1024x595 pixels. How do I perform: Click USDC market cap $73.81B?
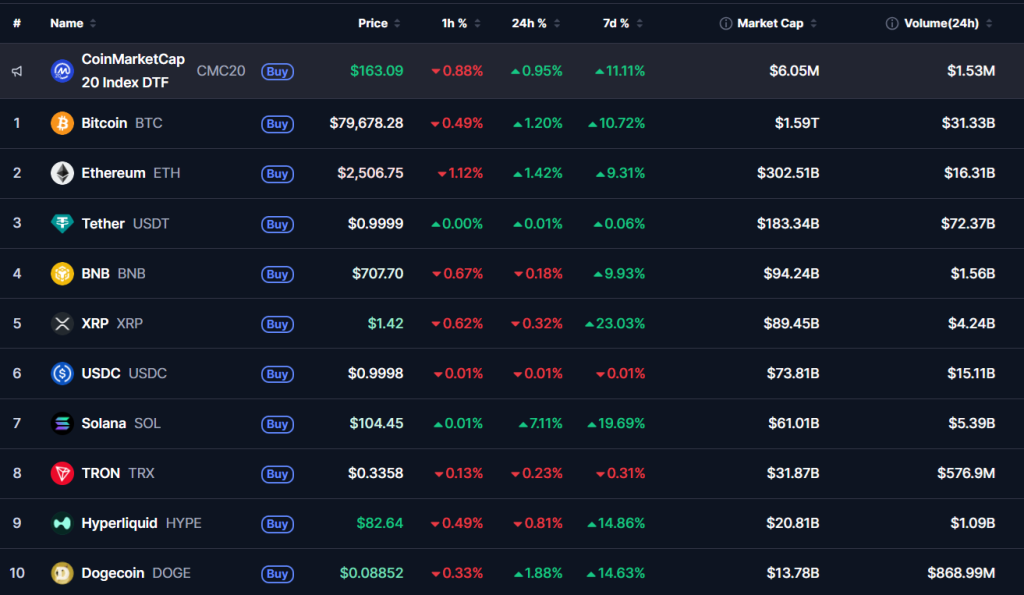point(793,373)
